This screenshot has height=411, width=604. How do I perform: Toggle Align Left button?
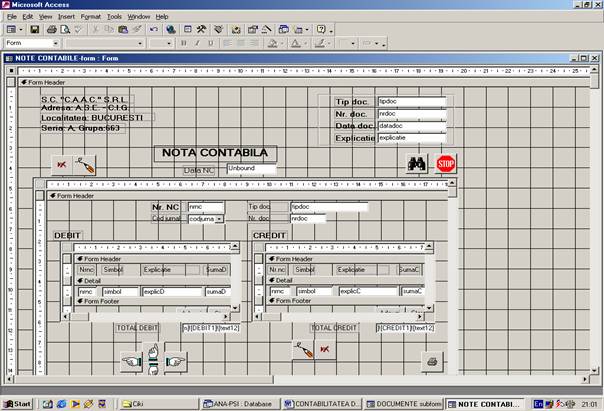click(228, 43)
